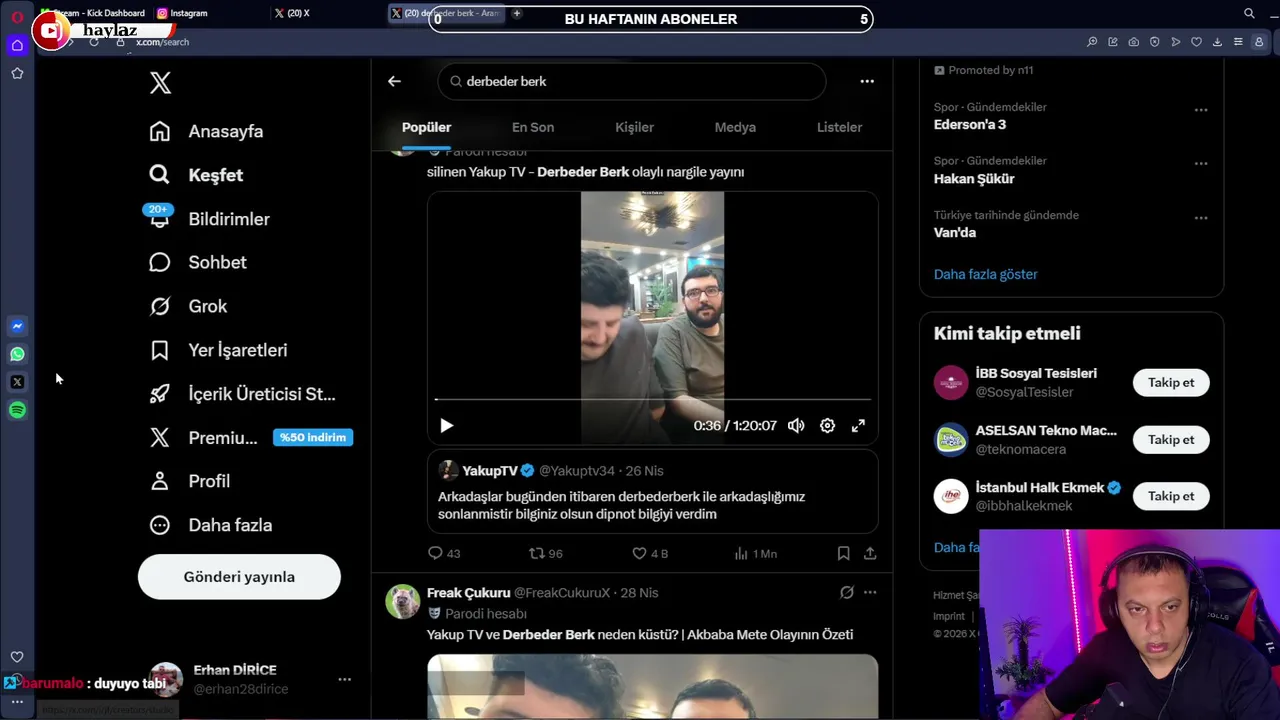Screen dimensions: 1280x720
Task: Switch to Kick Dashboard browser tab
Action: click(93, 13)
